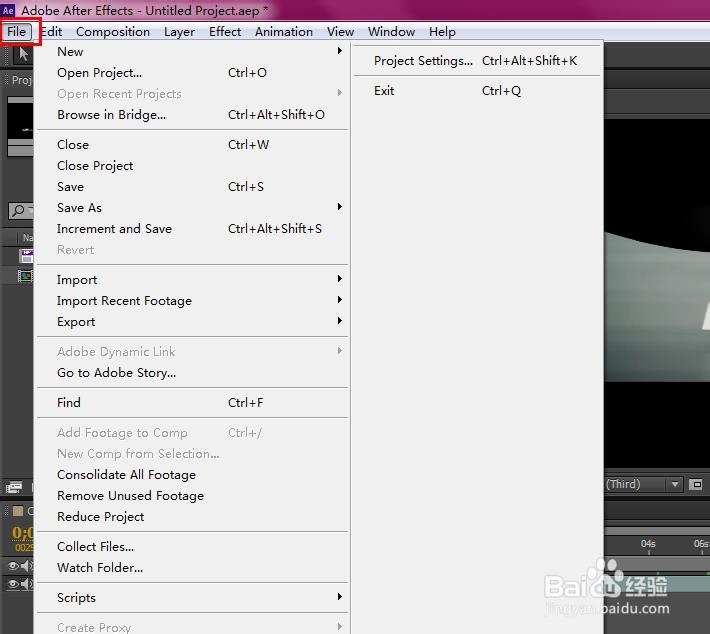The width and height of the screenshot is (710, 634).
Task: Open the Layer menu
Action: [179, 32]
